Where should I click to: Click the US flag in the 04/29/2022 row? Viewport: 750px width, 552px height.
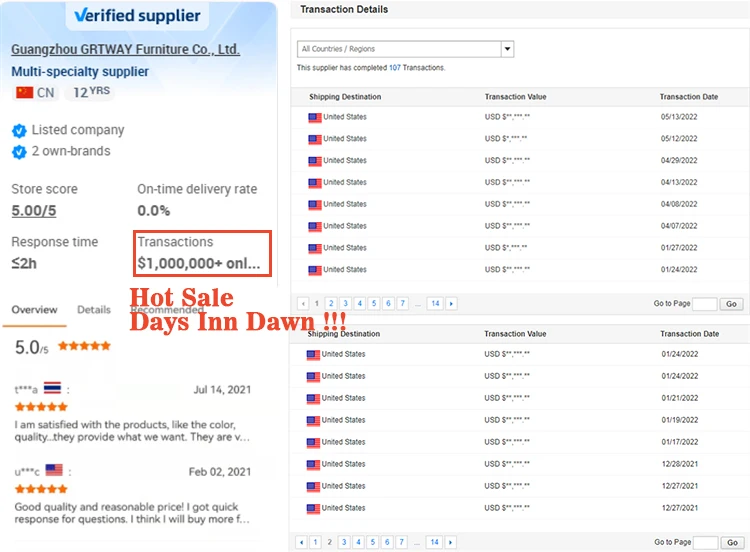pos(315,161)
